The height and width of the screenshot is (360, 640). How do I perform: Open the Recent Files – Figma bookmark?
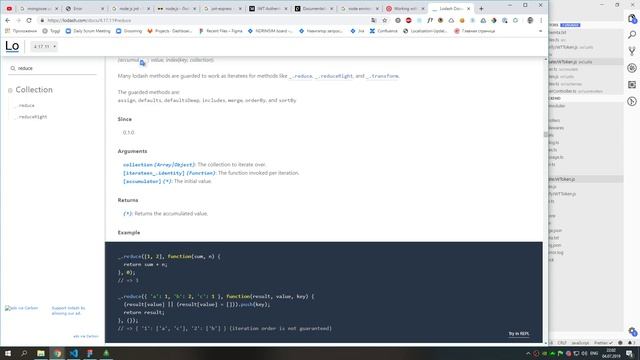[x=220, y=31]
